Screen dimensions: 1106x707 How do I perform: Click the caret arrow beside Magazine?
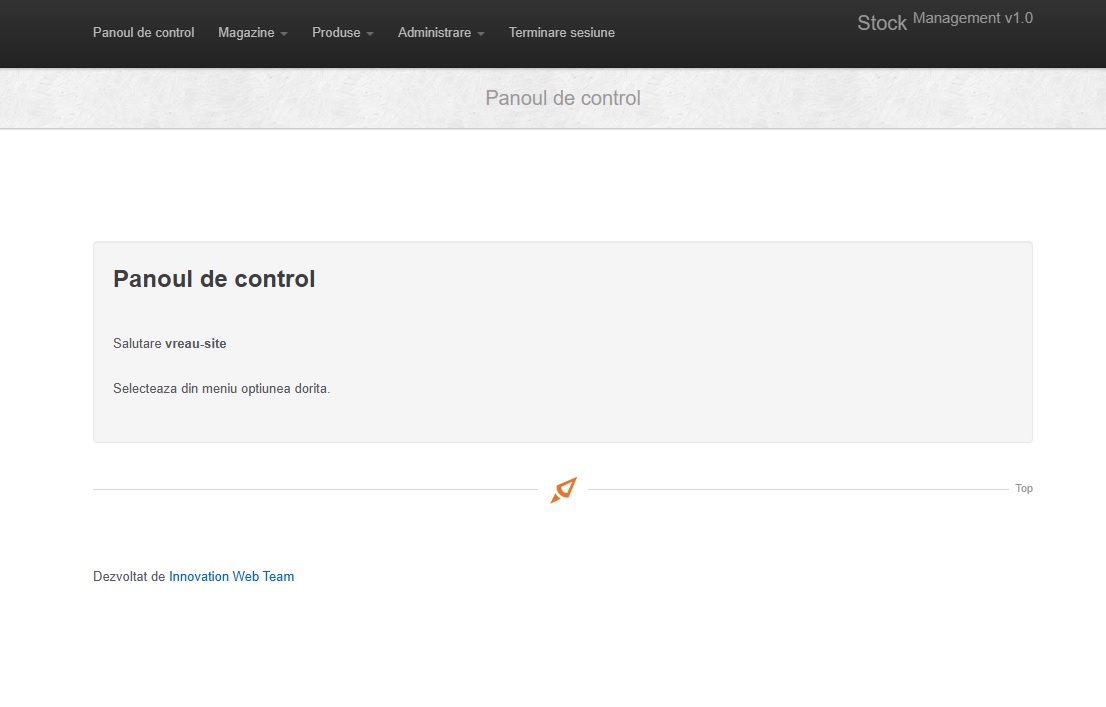point(284,34)
